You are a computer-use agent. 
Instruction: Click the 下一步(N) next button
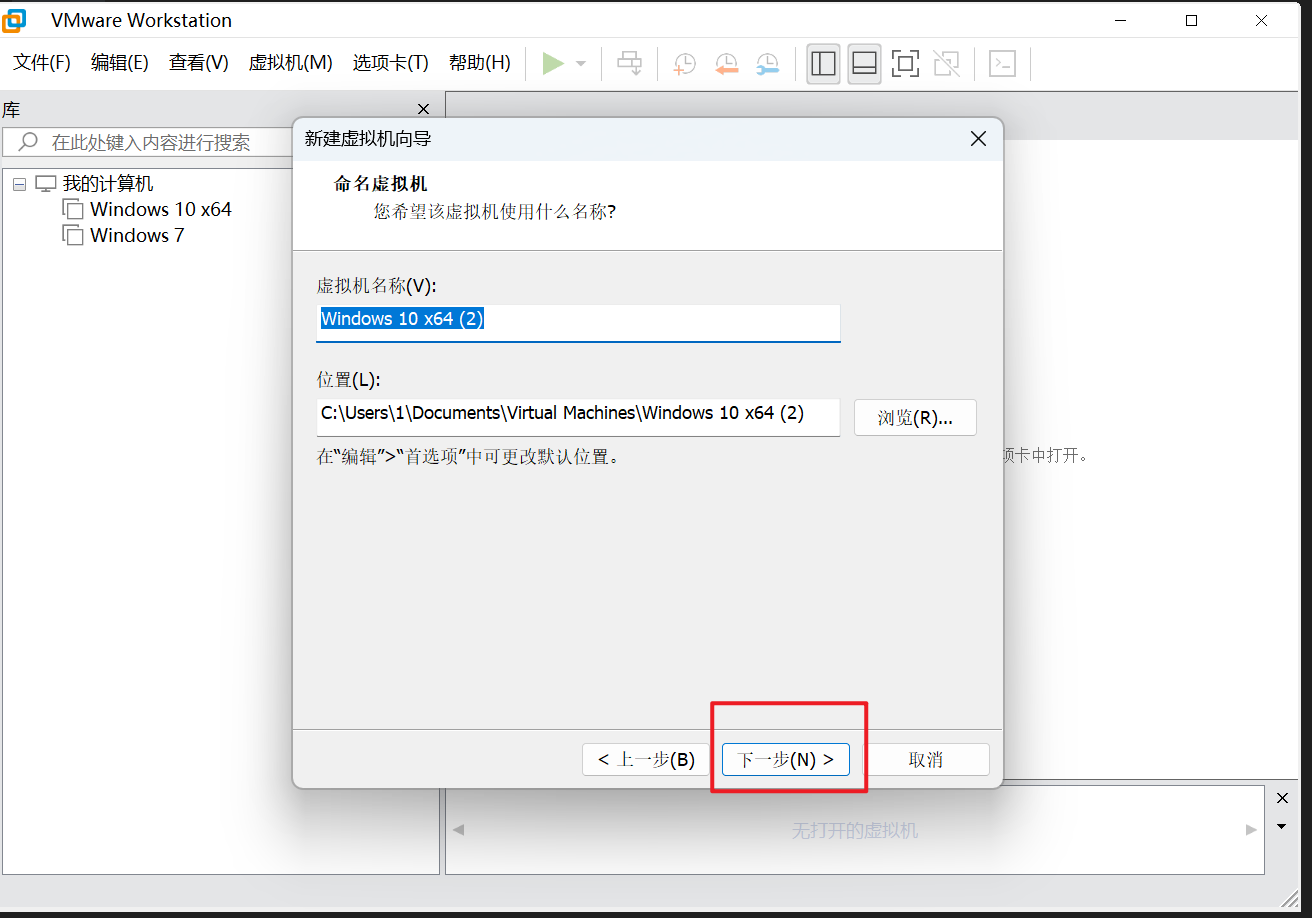click(x=785, y=760)
